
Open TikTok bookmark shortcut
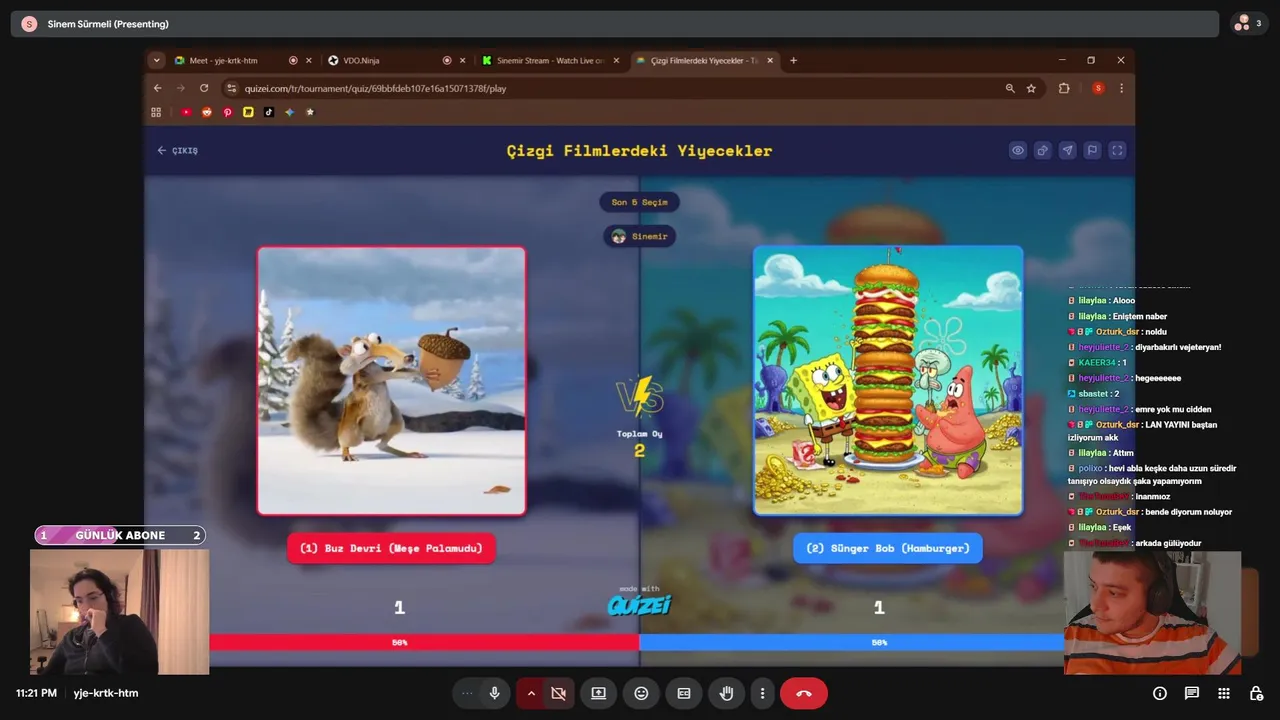(269, 112)
